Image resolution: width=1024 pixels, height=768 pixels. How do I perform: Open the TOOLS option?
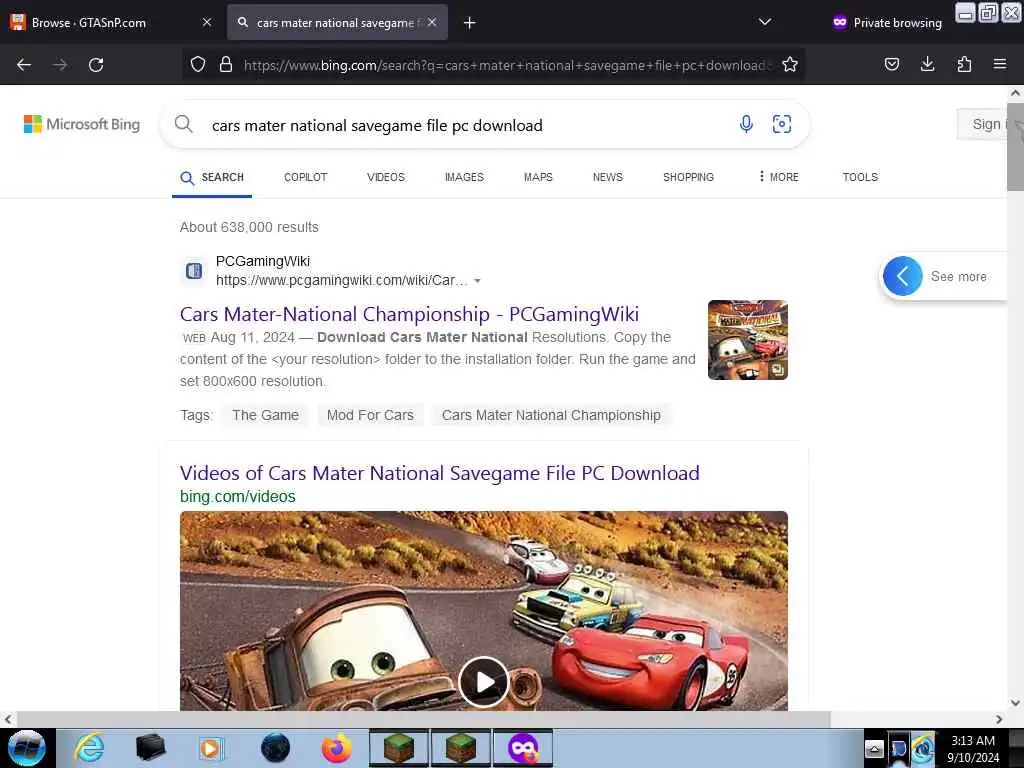860,178
